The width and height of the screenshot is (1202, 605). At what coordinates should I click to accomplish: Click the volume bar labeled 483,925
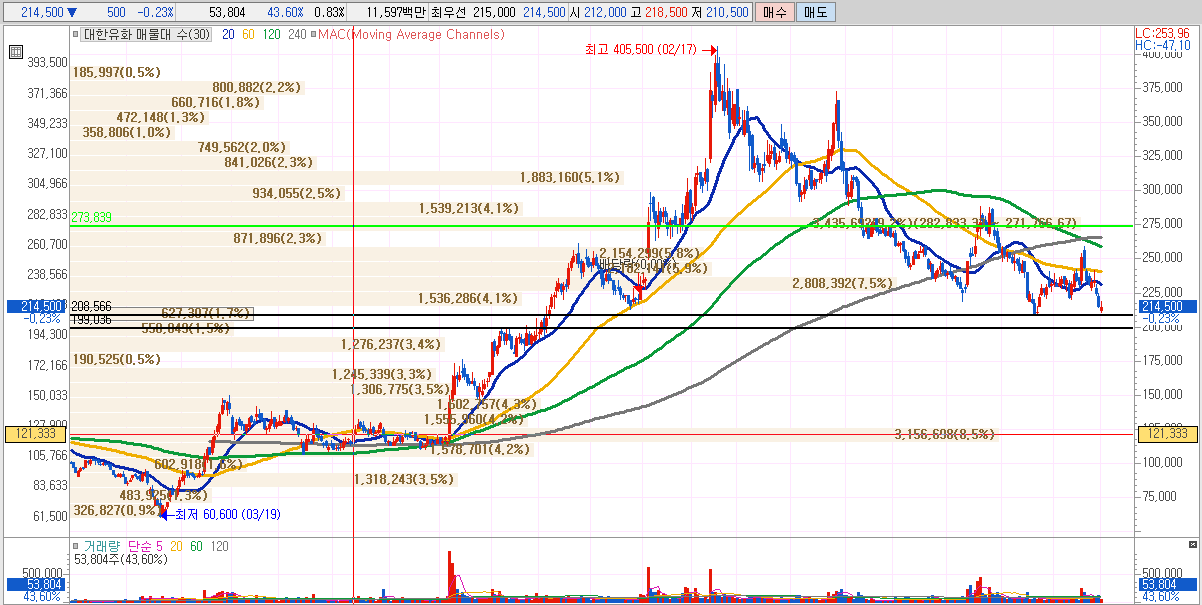163,495
